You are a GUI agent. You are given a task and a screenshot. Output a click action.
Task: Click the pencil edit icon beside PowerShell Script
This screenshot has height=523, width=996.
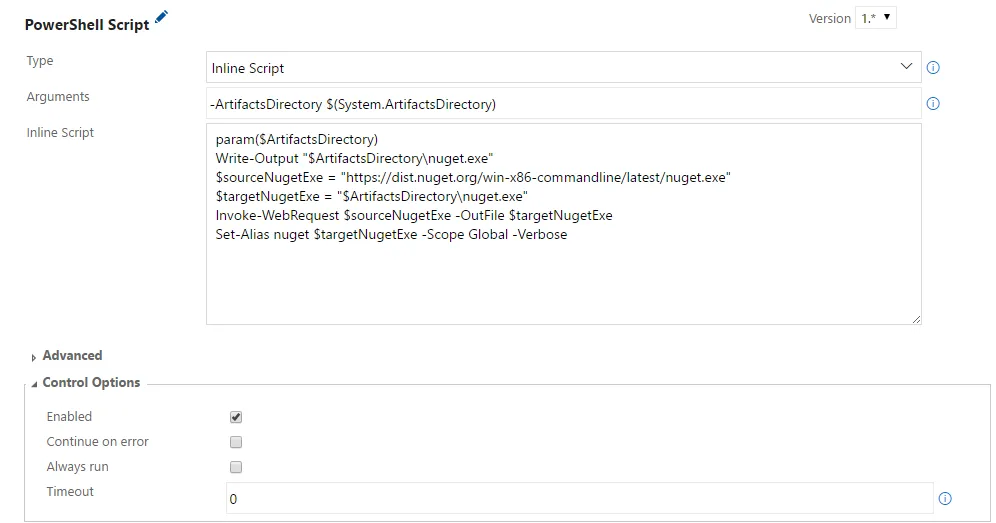click(x=162, y=17)
